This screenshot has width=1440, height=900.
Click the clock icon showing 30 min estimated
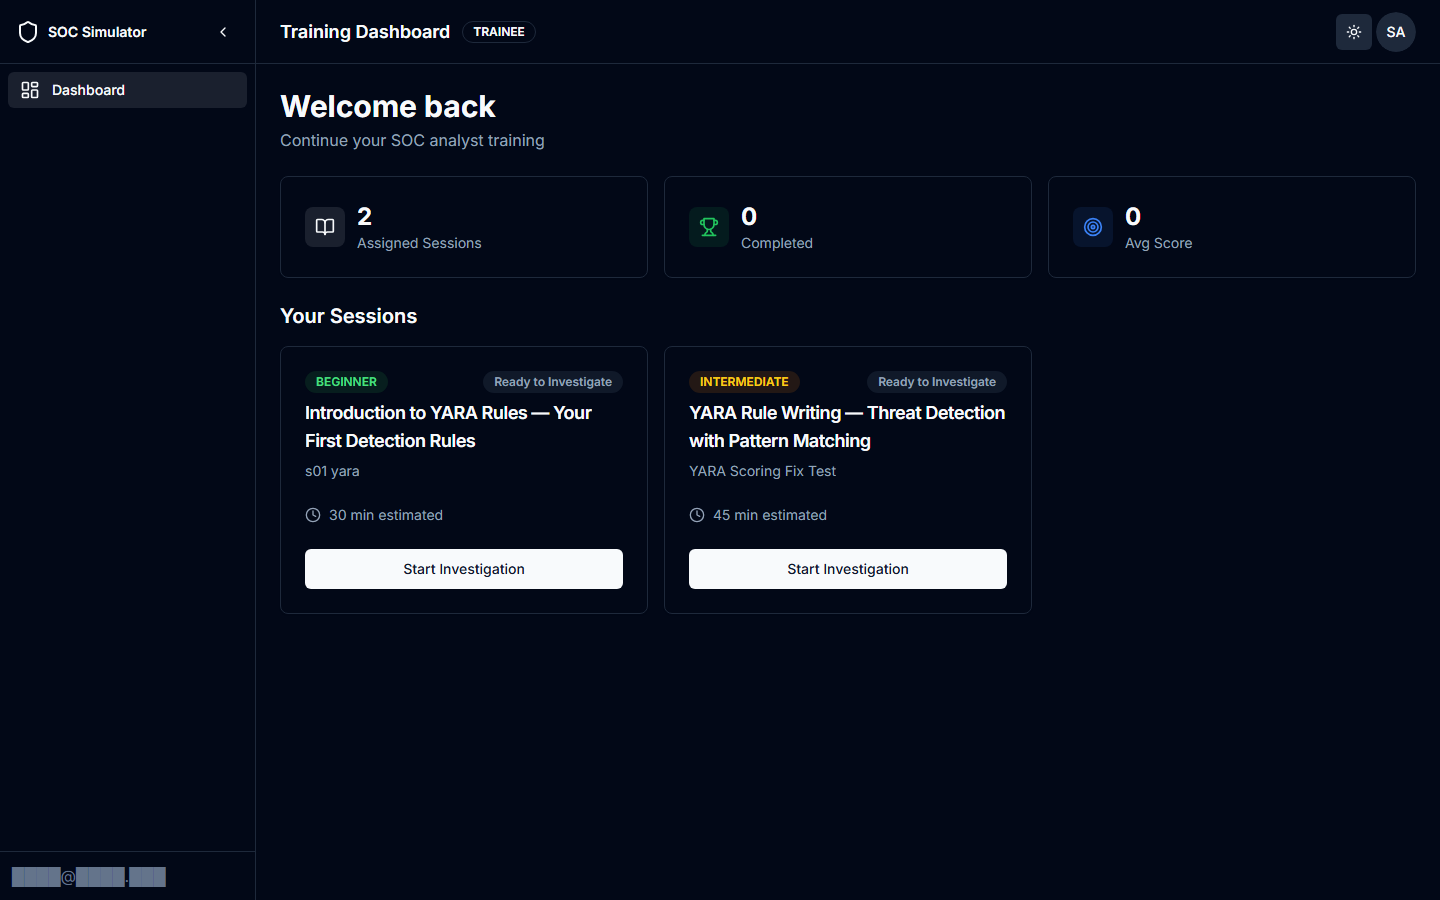(311, 515)
